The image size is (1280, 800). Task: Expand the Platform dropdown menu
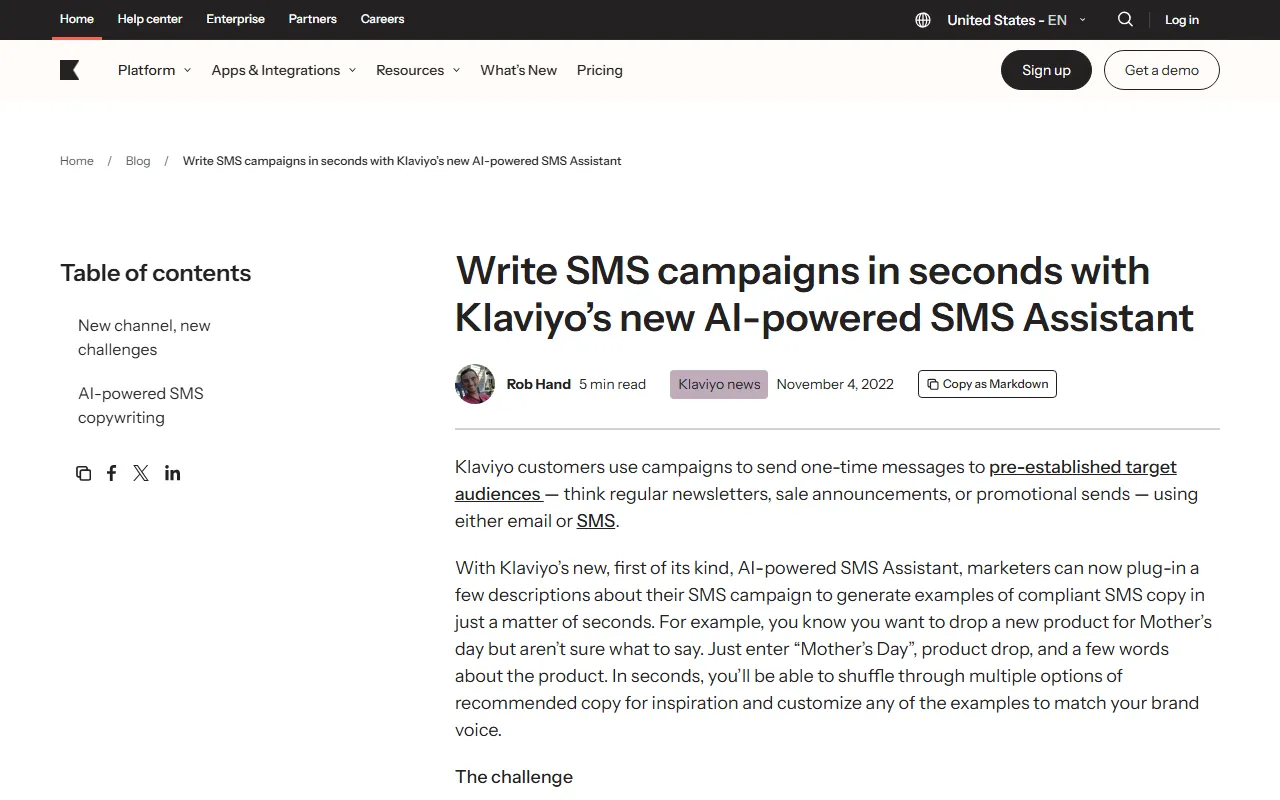click(x=154, y=70)
